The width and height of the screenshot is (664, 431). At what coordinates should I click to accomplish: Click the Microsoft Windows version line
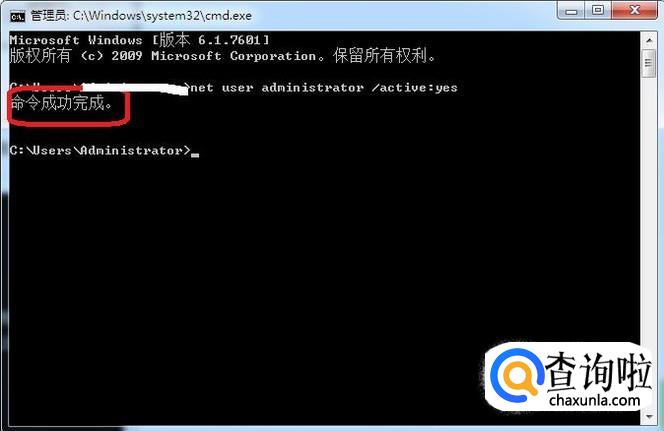point(139,40)
